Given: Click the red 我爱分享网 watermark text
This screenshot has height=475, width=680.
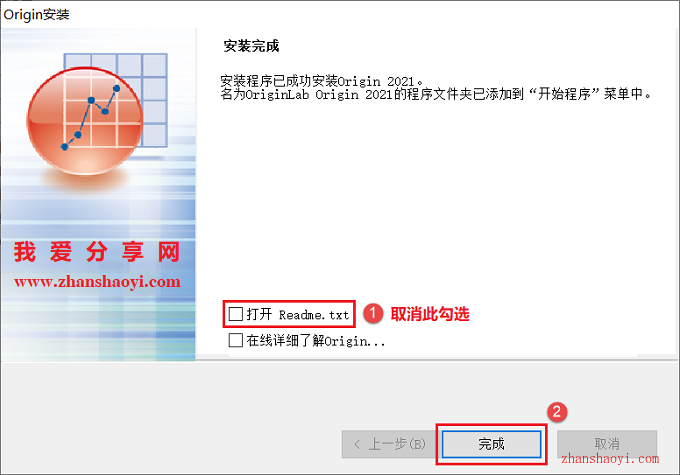Looking at the screenshot, I should pos(97,252).
